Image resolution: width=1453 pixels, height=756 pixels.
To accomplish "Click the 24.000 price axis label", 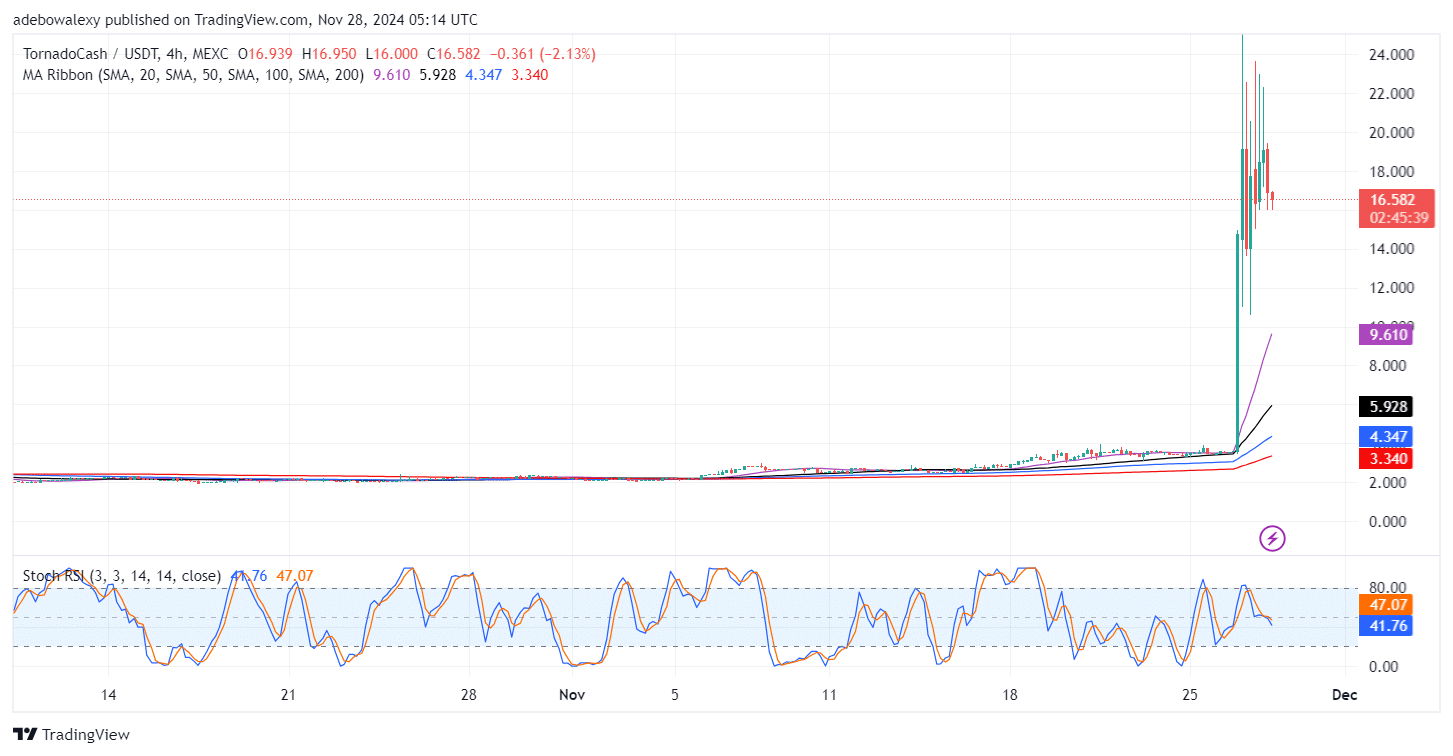I will [x=1392, y=54].
